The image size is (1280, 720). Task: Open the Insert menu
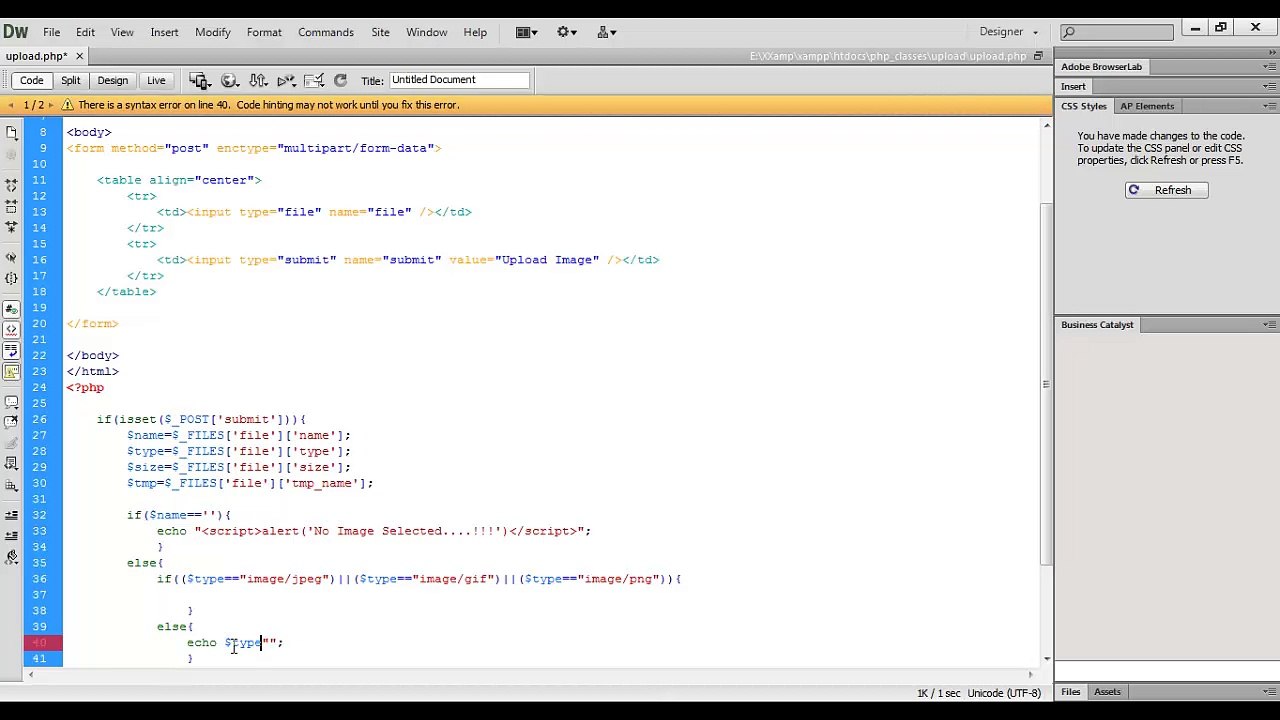[164, 32]
